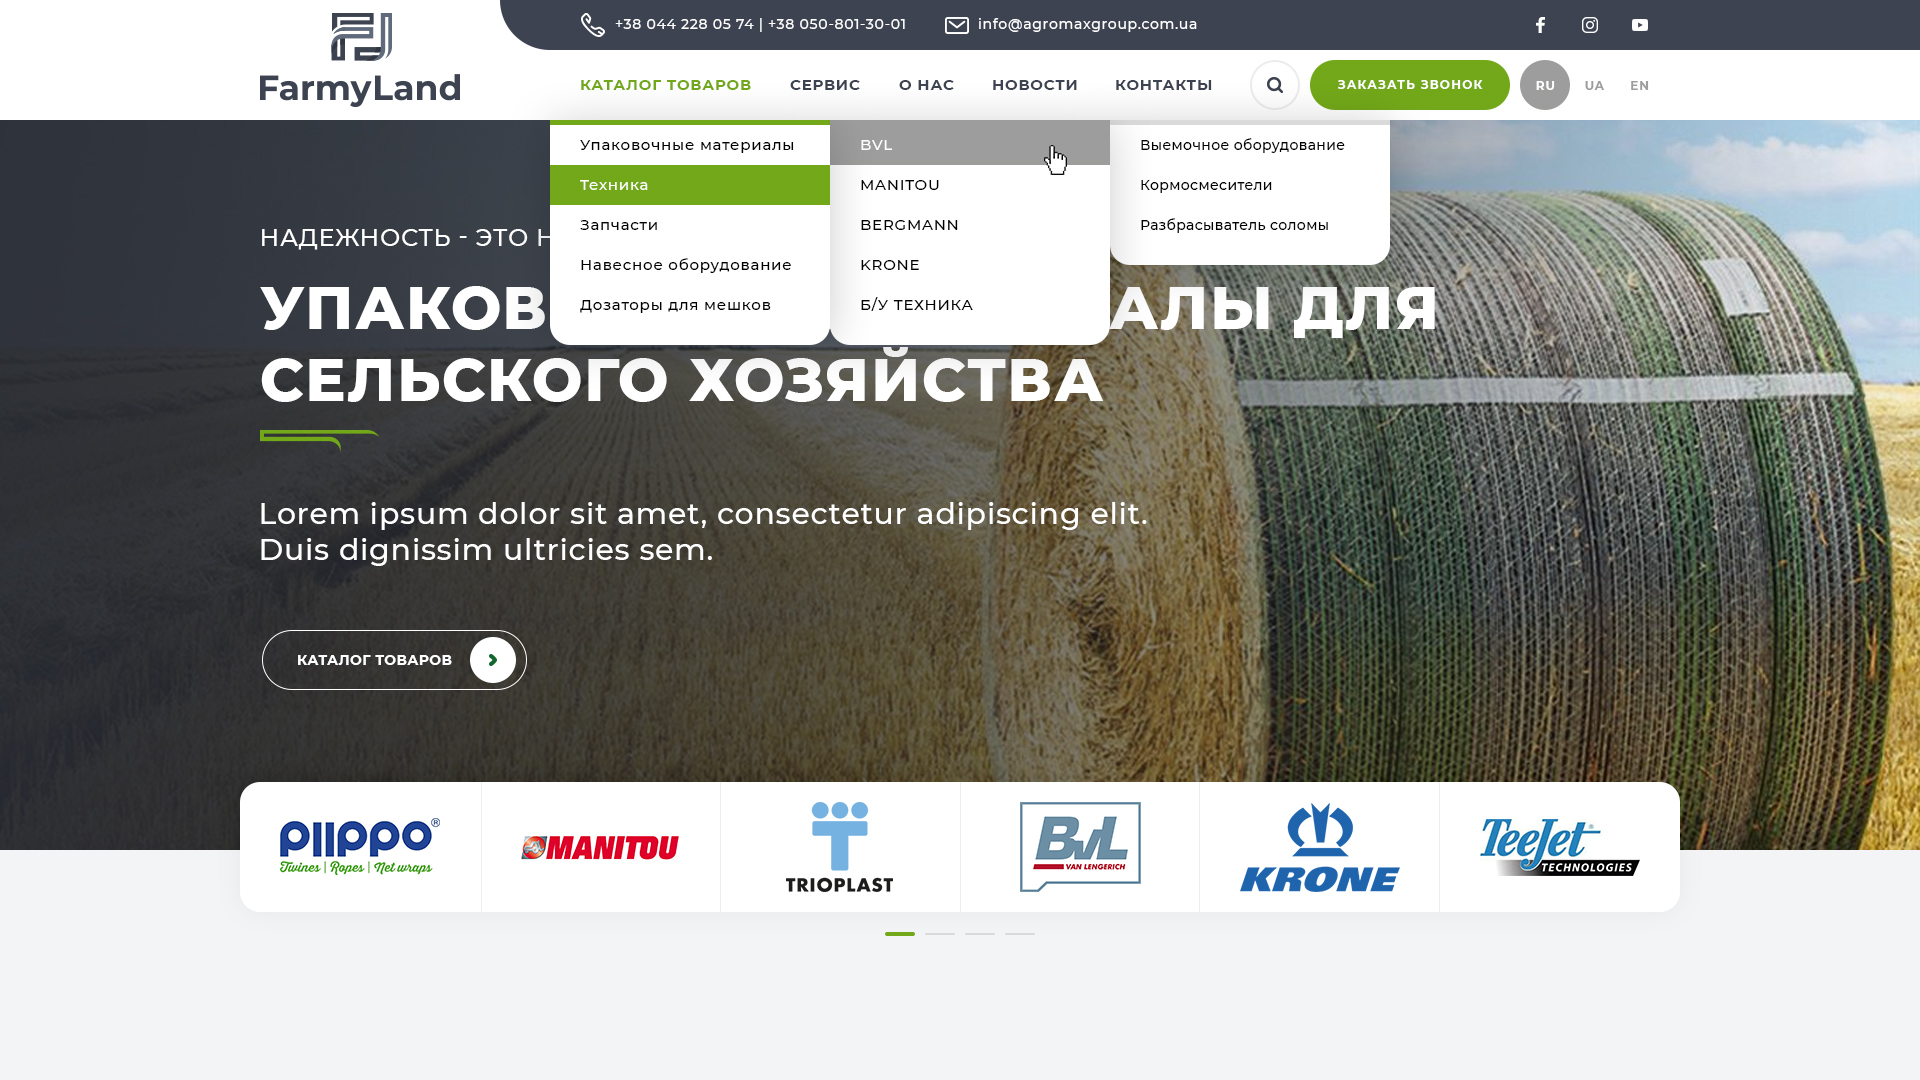The width and height of the screenshot is (1920, 1080).
Task: Open the YouTube social icon
Action: (x=1640, y=25)
